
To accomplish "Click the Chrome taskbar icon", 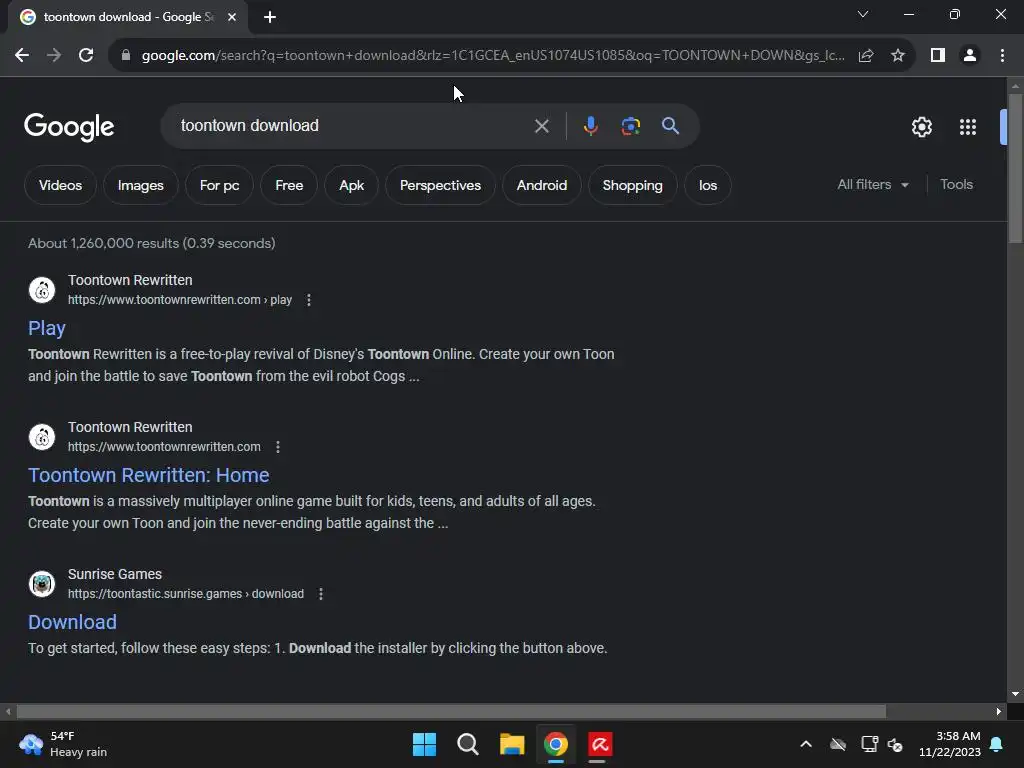I will (556, 744).
